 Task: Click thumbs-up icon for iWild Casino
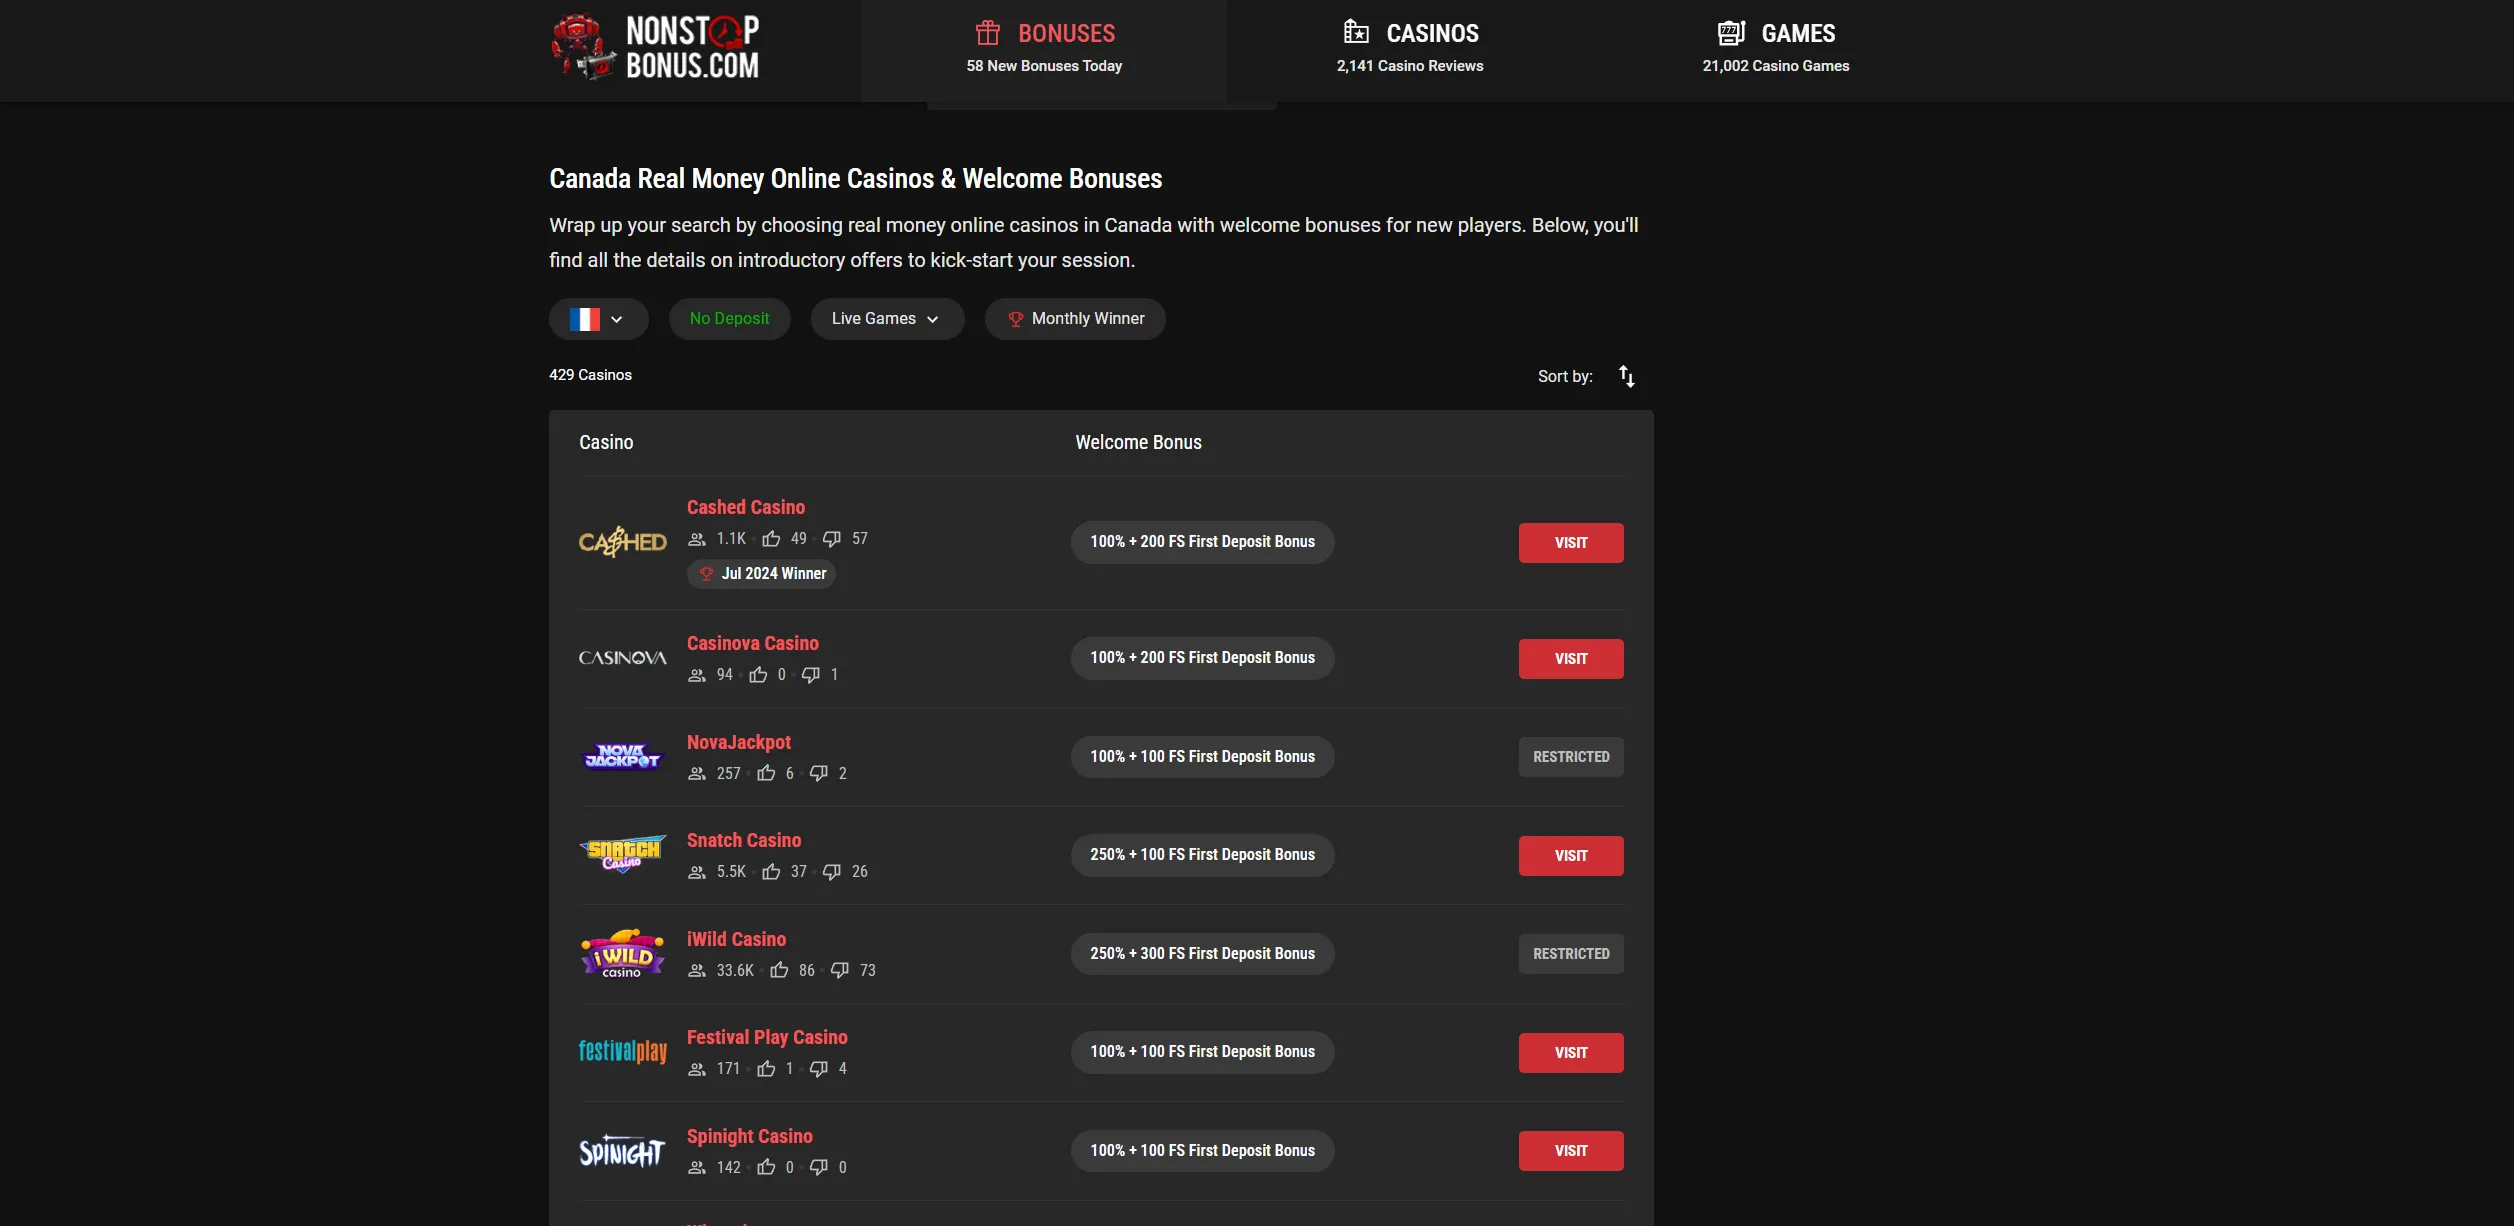[x=780, y=971]
